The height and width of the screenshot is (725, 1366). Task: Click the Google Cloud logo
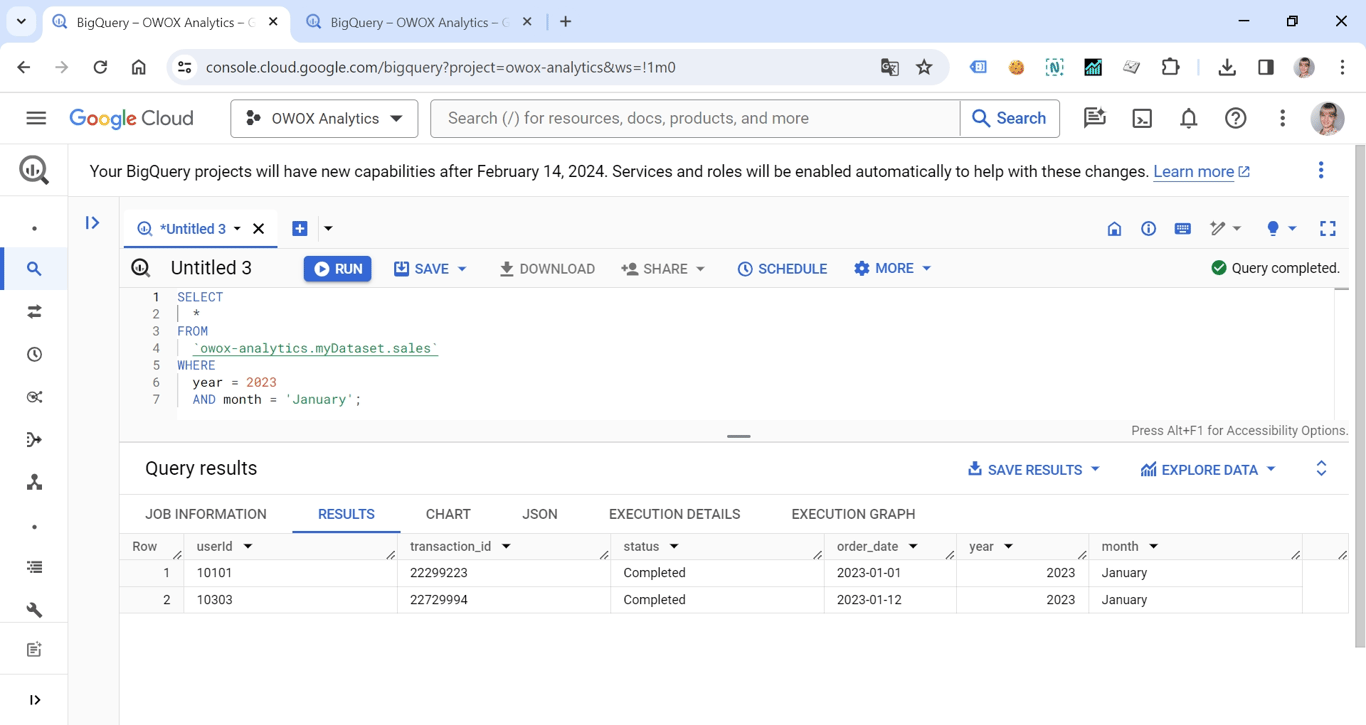pos(131,118)
